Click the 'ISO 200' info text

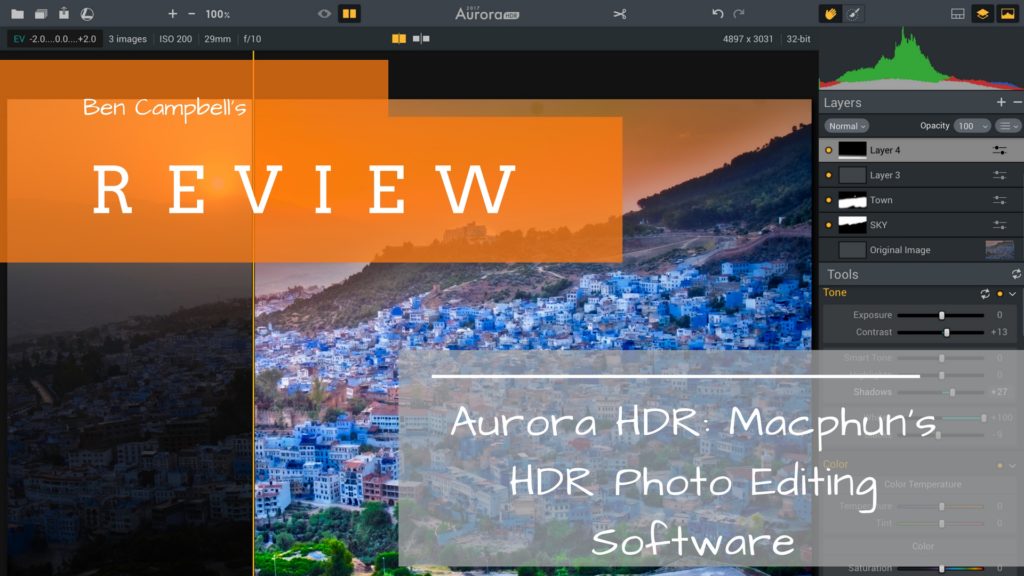[x=176, y=39]
